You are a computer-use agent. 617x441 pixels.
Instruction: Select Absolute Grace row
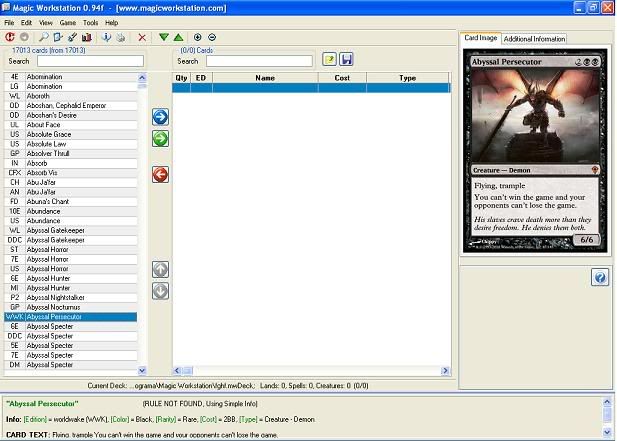[x=71, y=134]
